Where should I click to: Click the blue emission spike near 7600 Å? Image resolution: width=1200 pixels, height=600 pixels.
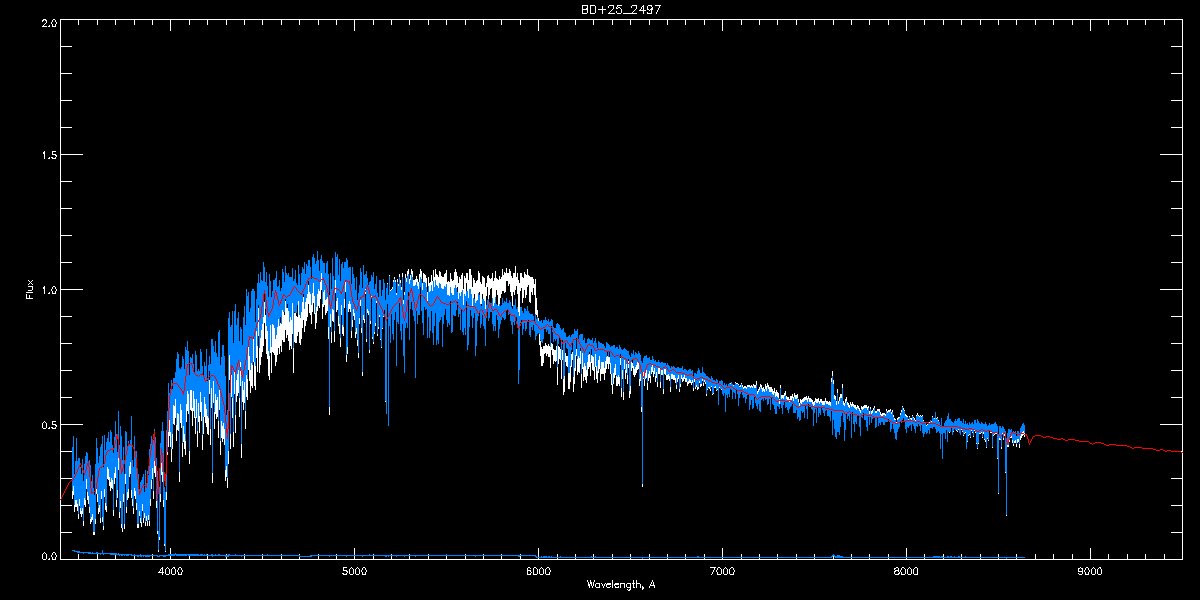[x=832, y=385]
